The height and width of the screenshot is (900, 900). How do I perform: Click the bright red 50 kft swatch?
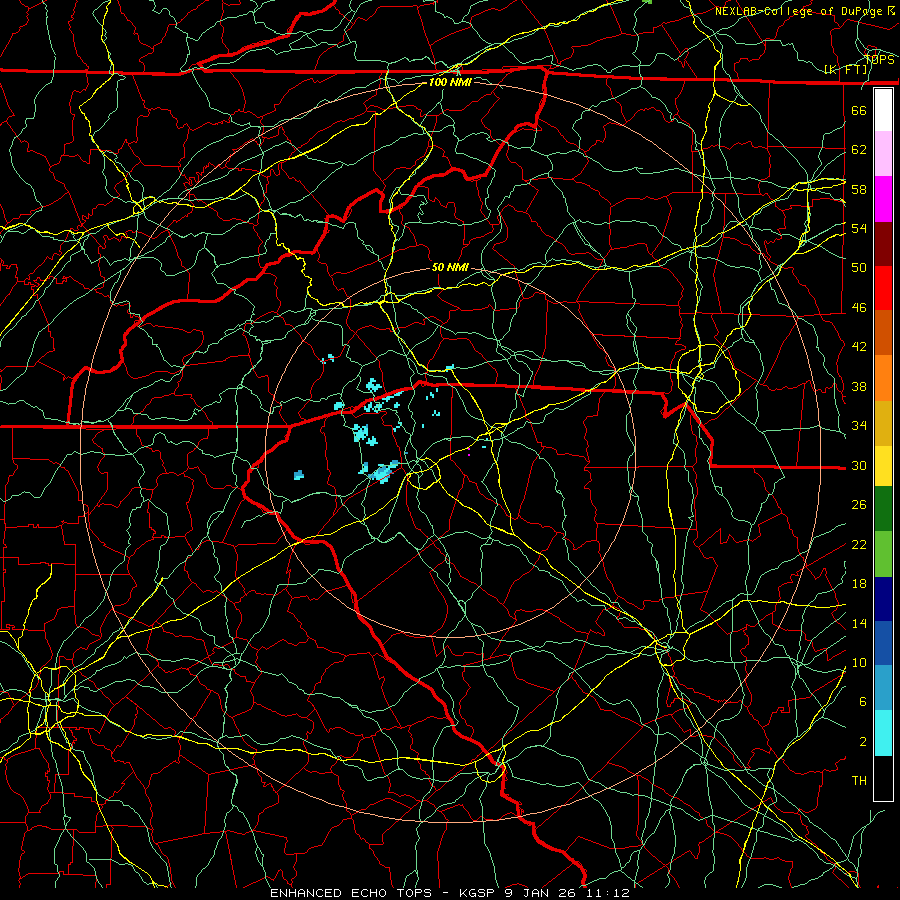883,288
